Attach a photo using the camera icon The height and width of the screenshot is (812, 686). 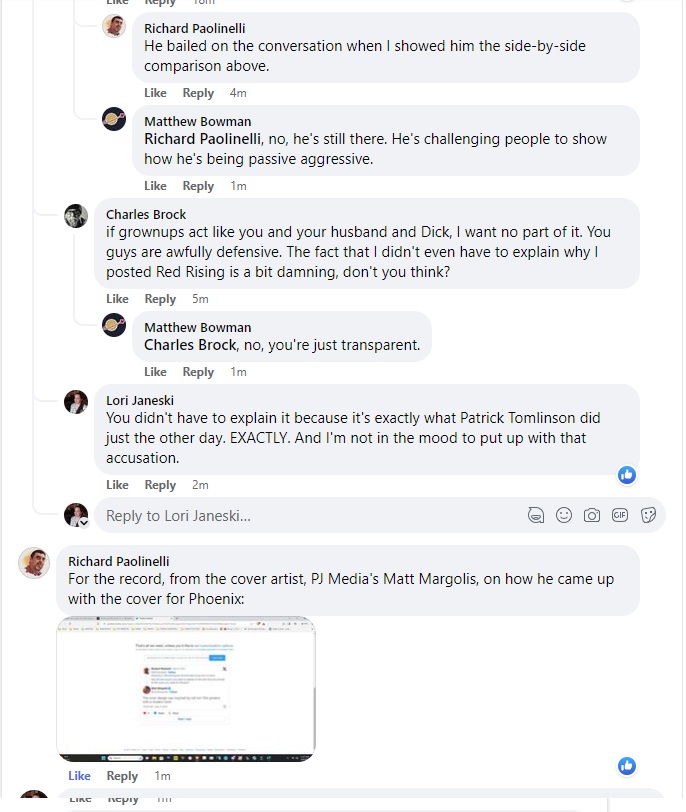(592, 515)
